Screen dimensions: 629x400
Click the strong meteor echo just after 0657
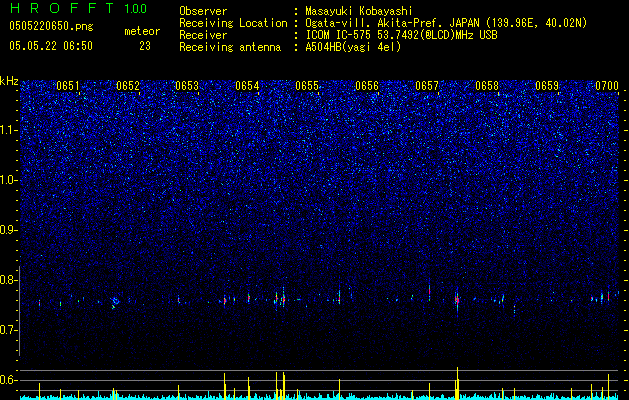[x=457, y=300]
